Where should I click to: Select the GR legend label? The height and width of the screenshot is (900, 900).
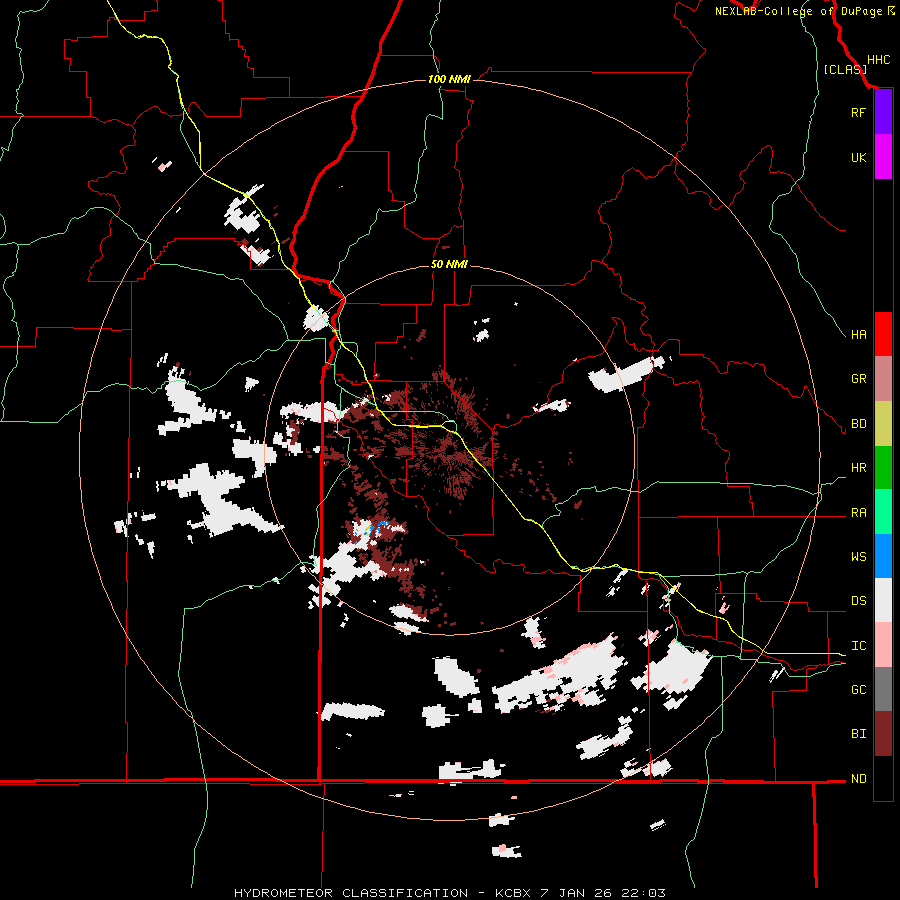[858, 379]
